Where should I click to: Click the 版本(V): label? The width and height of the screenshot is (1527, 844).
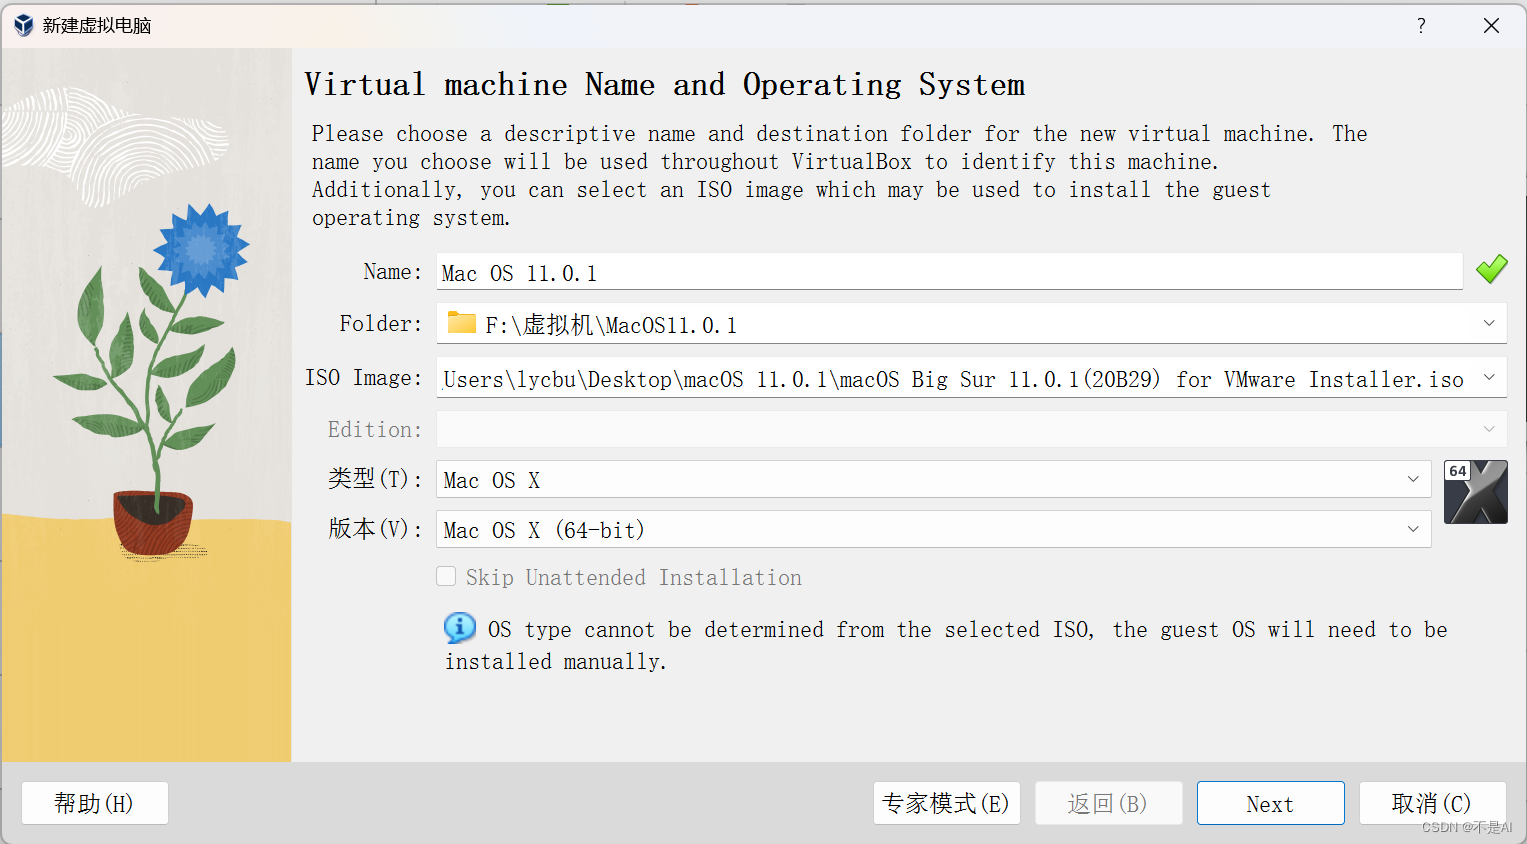click(x=375, y=529)
